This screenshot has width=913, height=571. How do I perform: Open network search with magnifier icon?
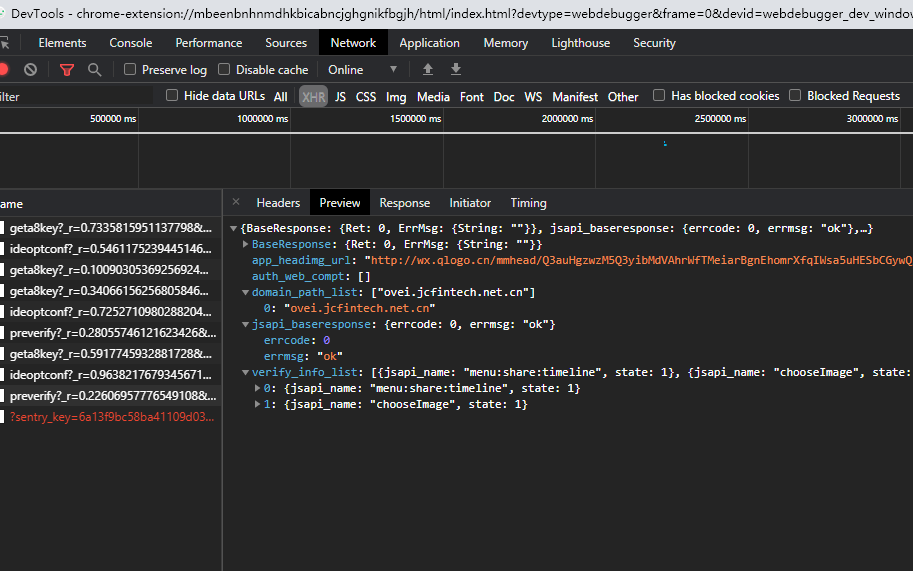94,70
